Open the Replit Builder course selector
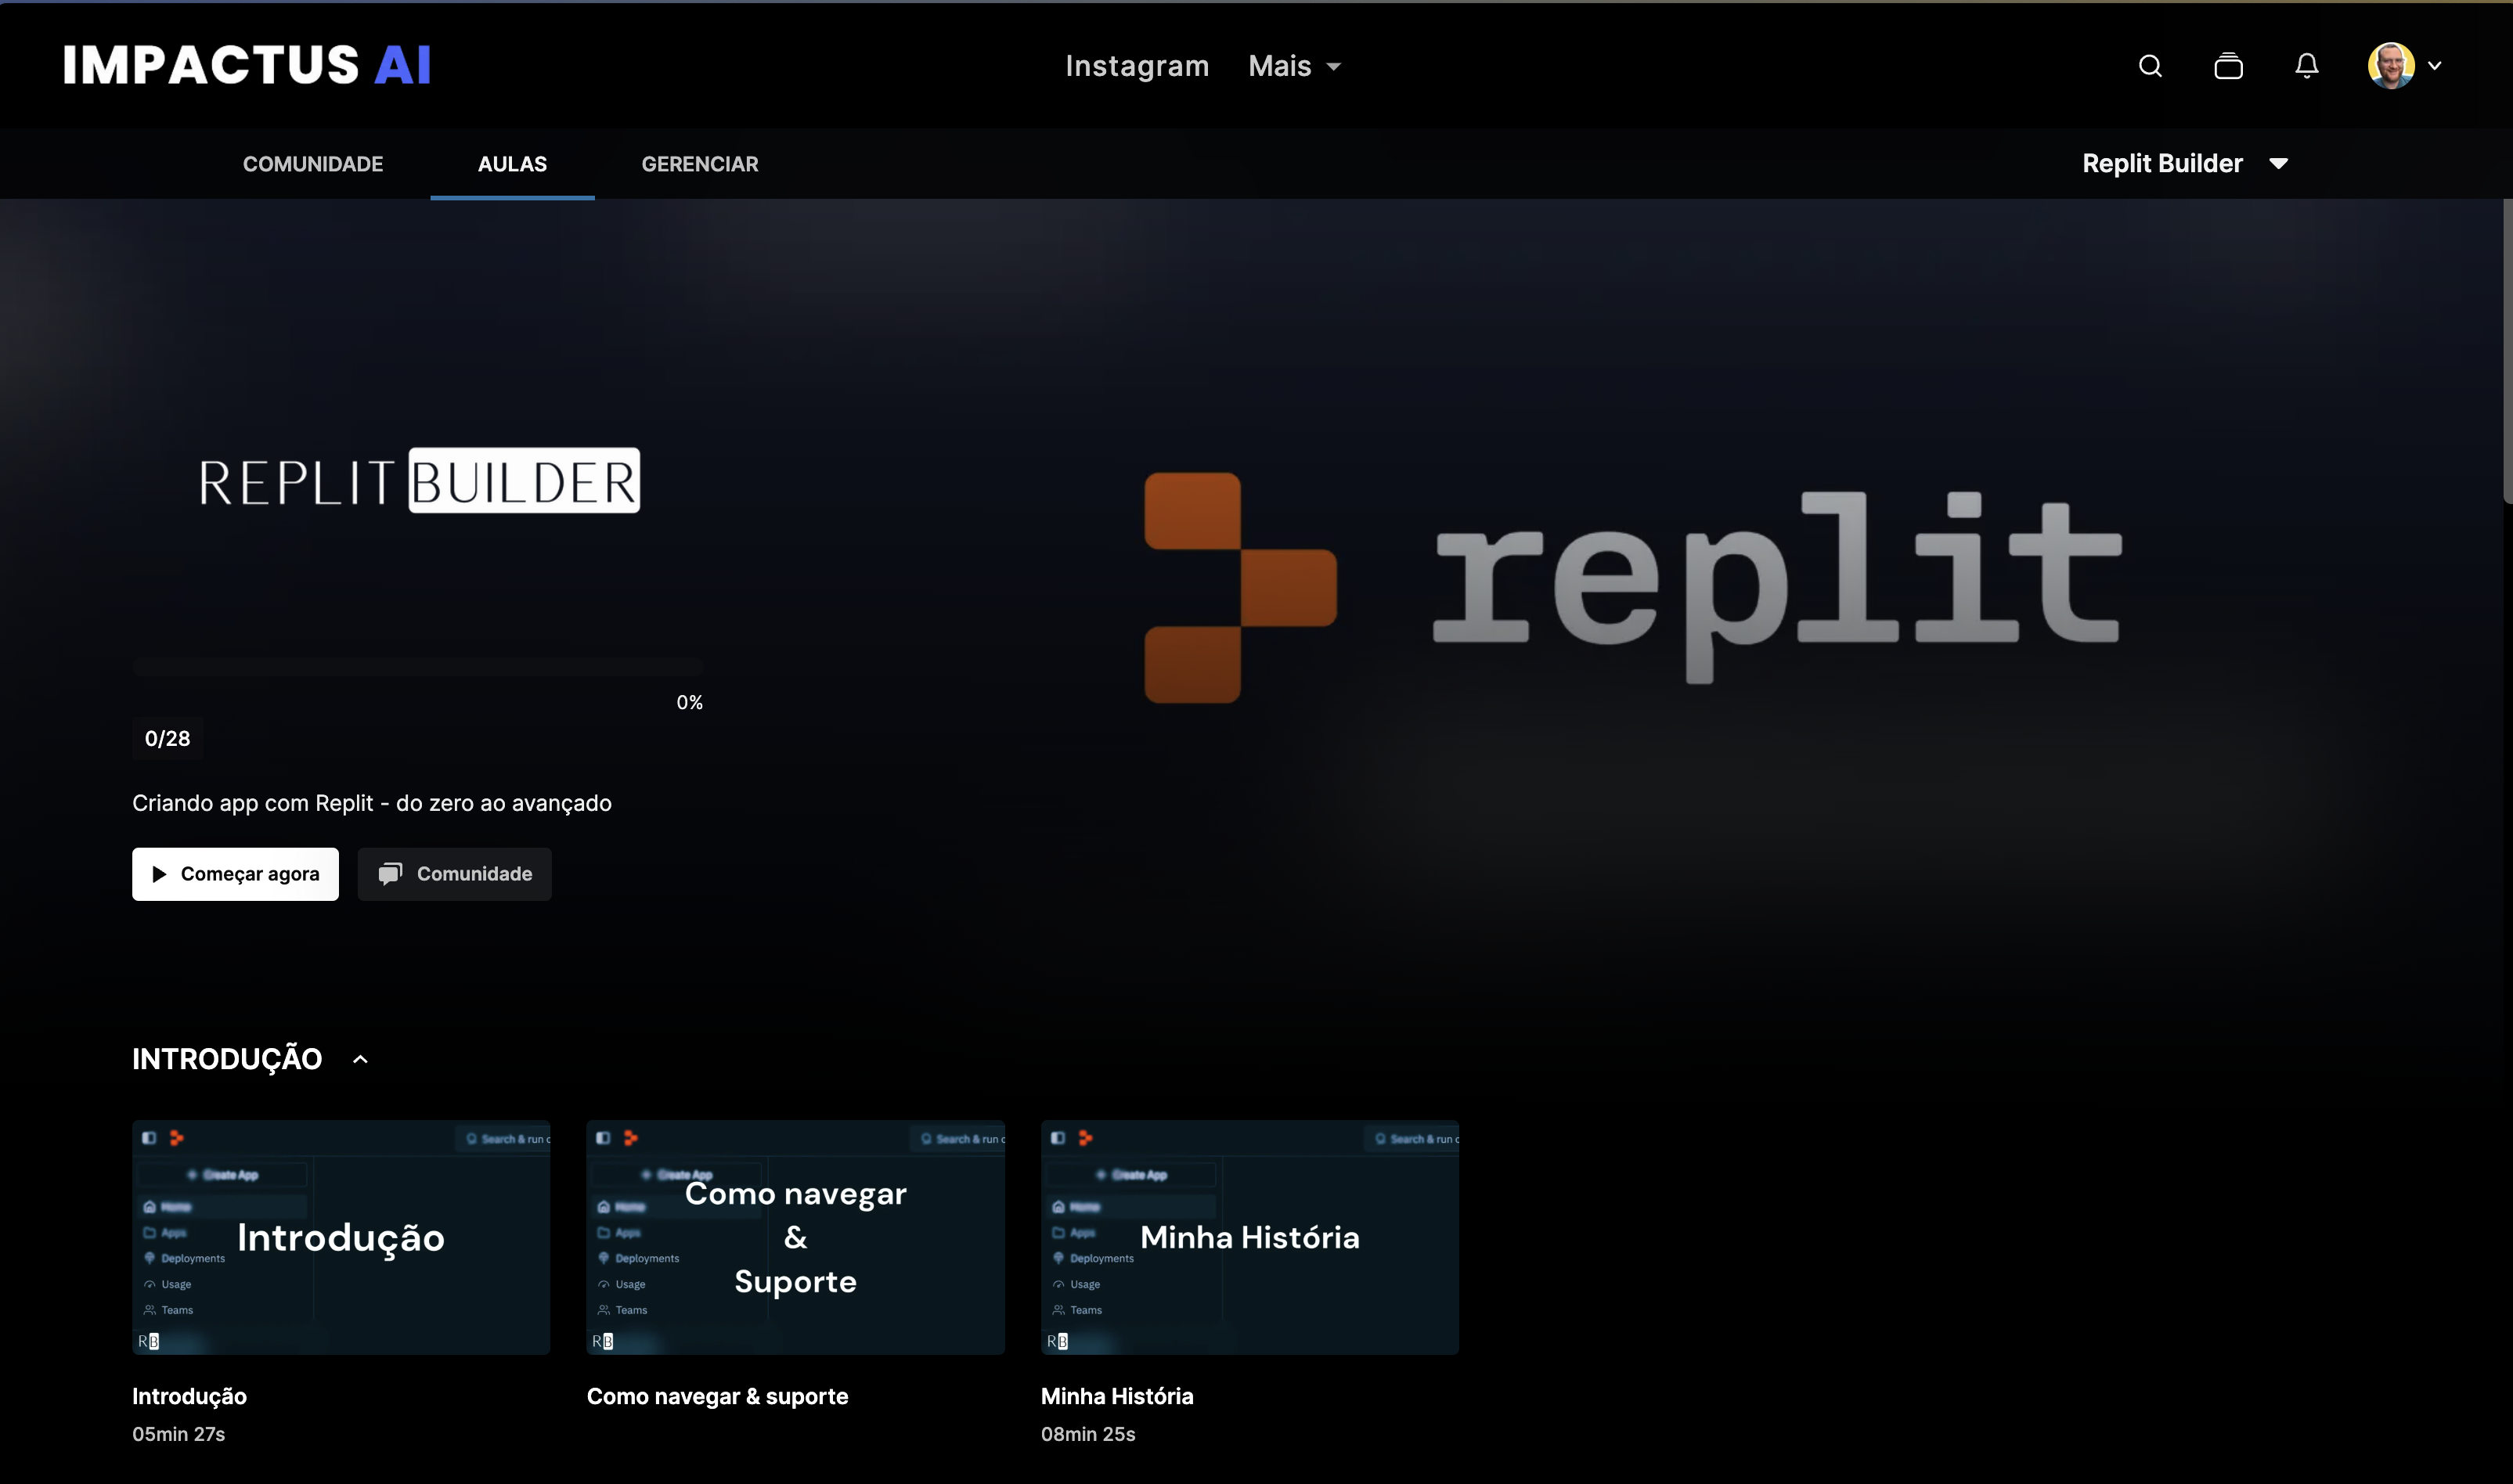This screenshot has height=1484, width=2513. (x=2185, y=163)
